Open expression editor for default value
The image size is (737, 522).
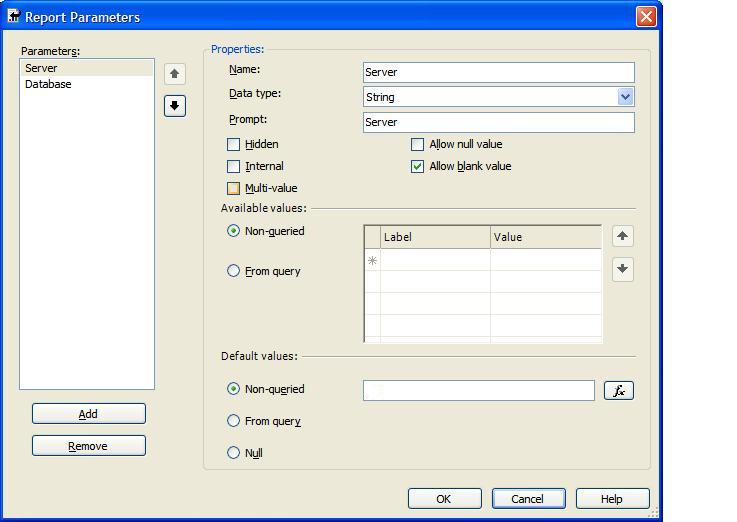(619, 391)
